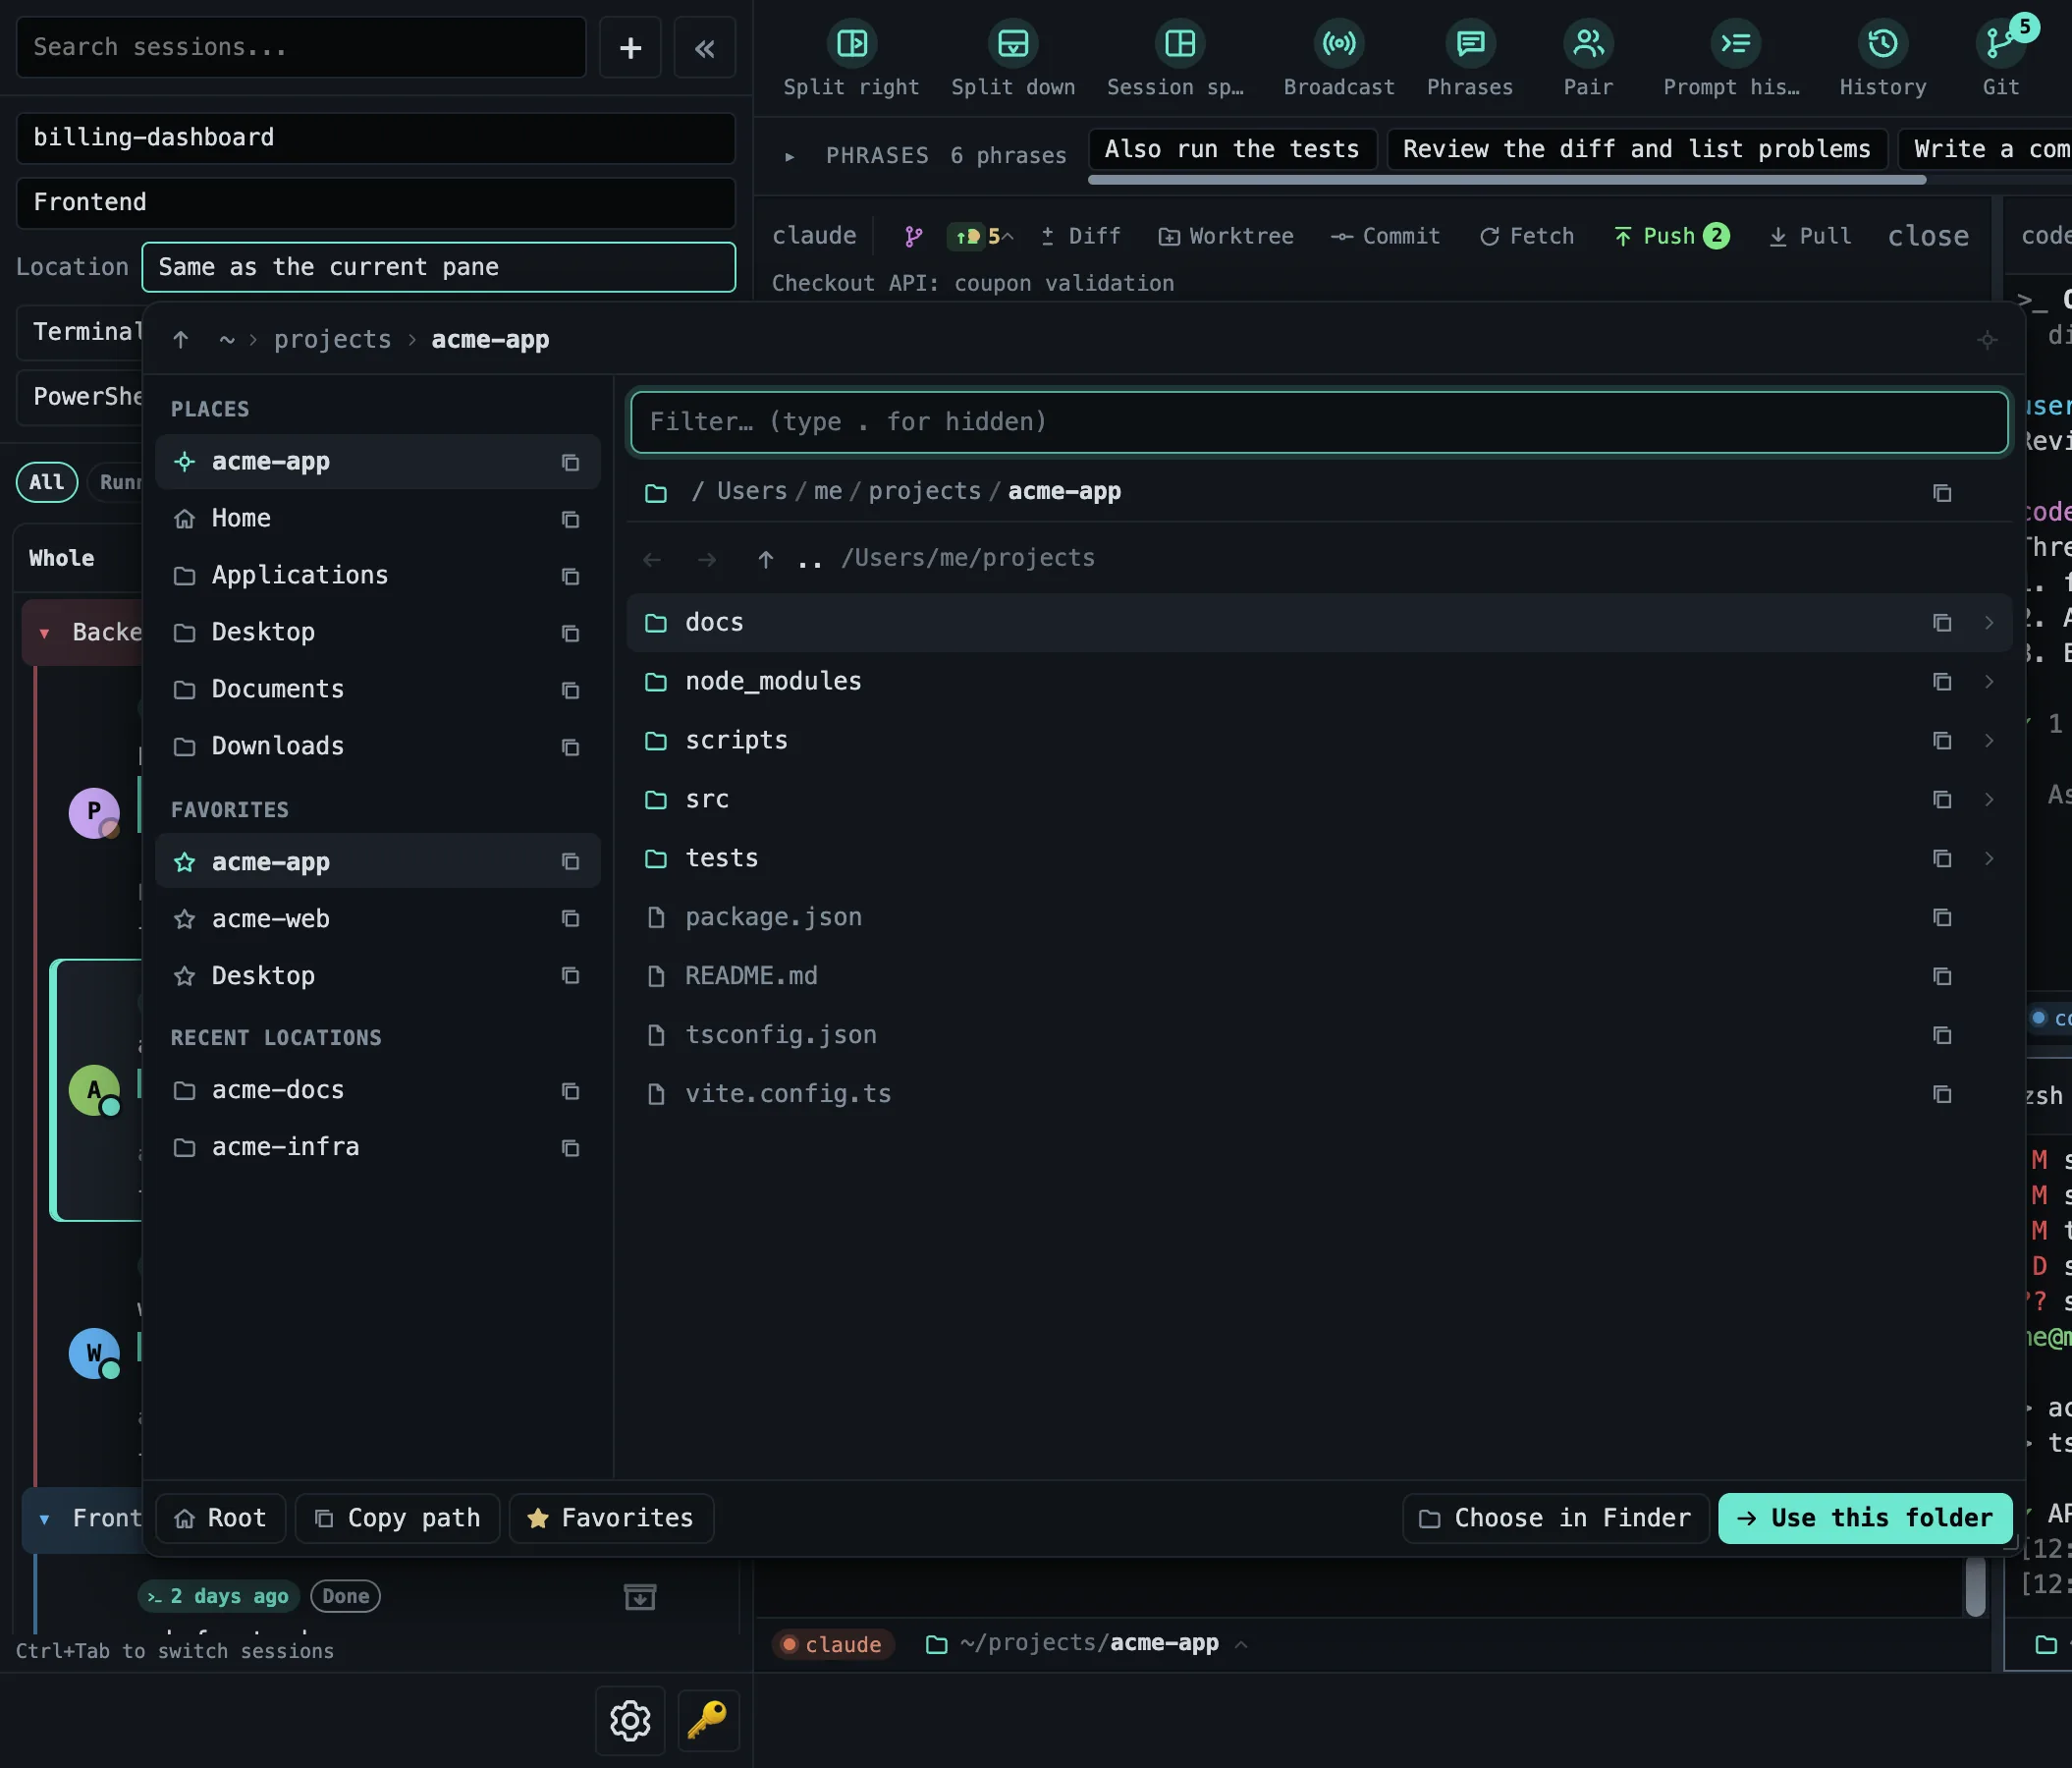Go up one folder via arrow in breadcrumb
The width and height of the screenshot is (2072, 1768).
(180, 340)
